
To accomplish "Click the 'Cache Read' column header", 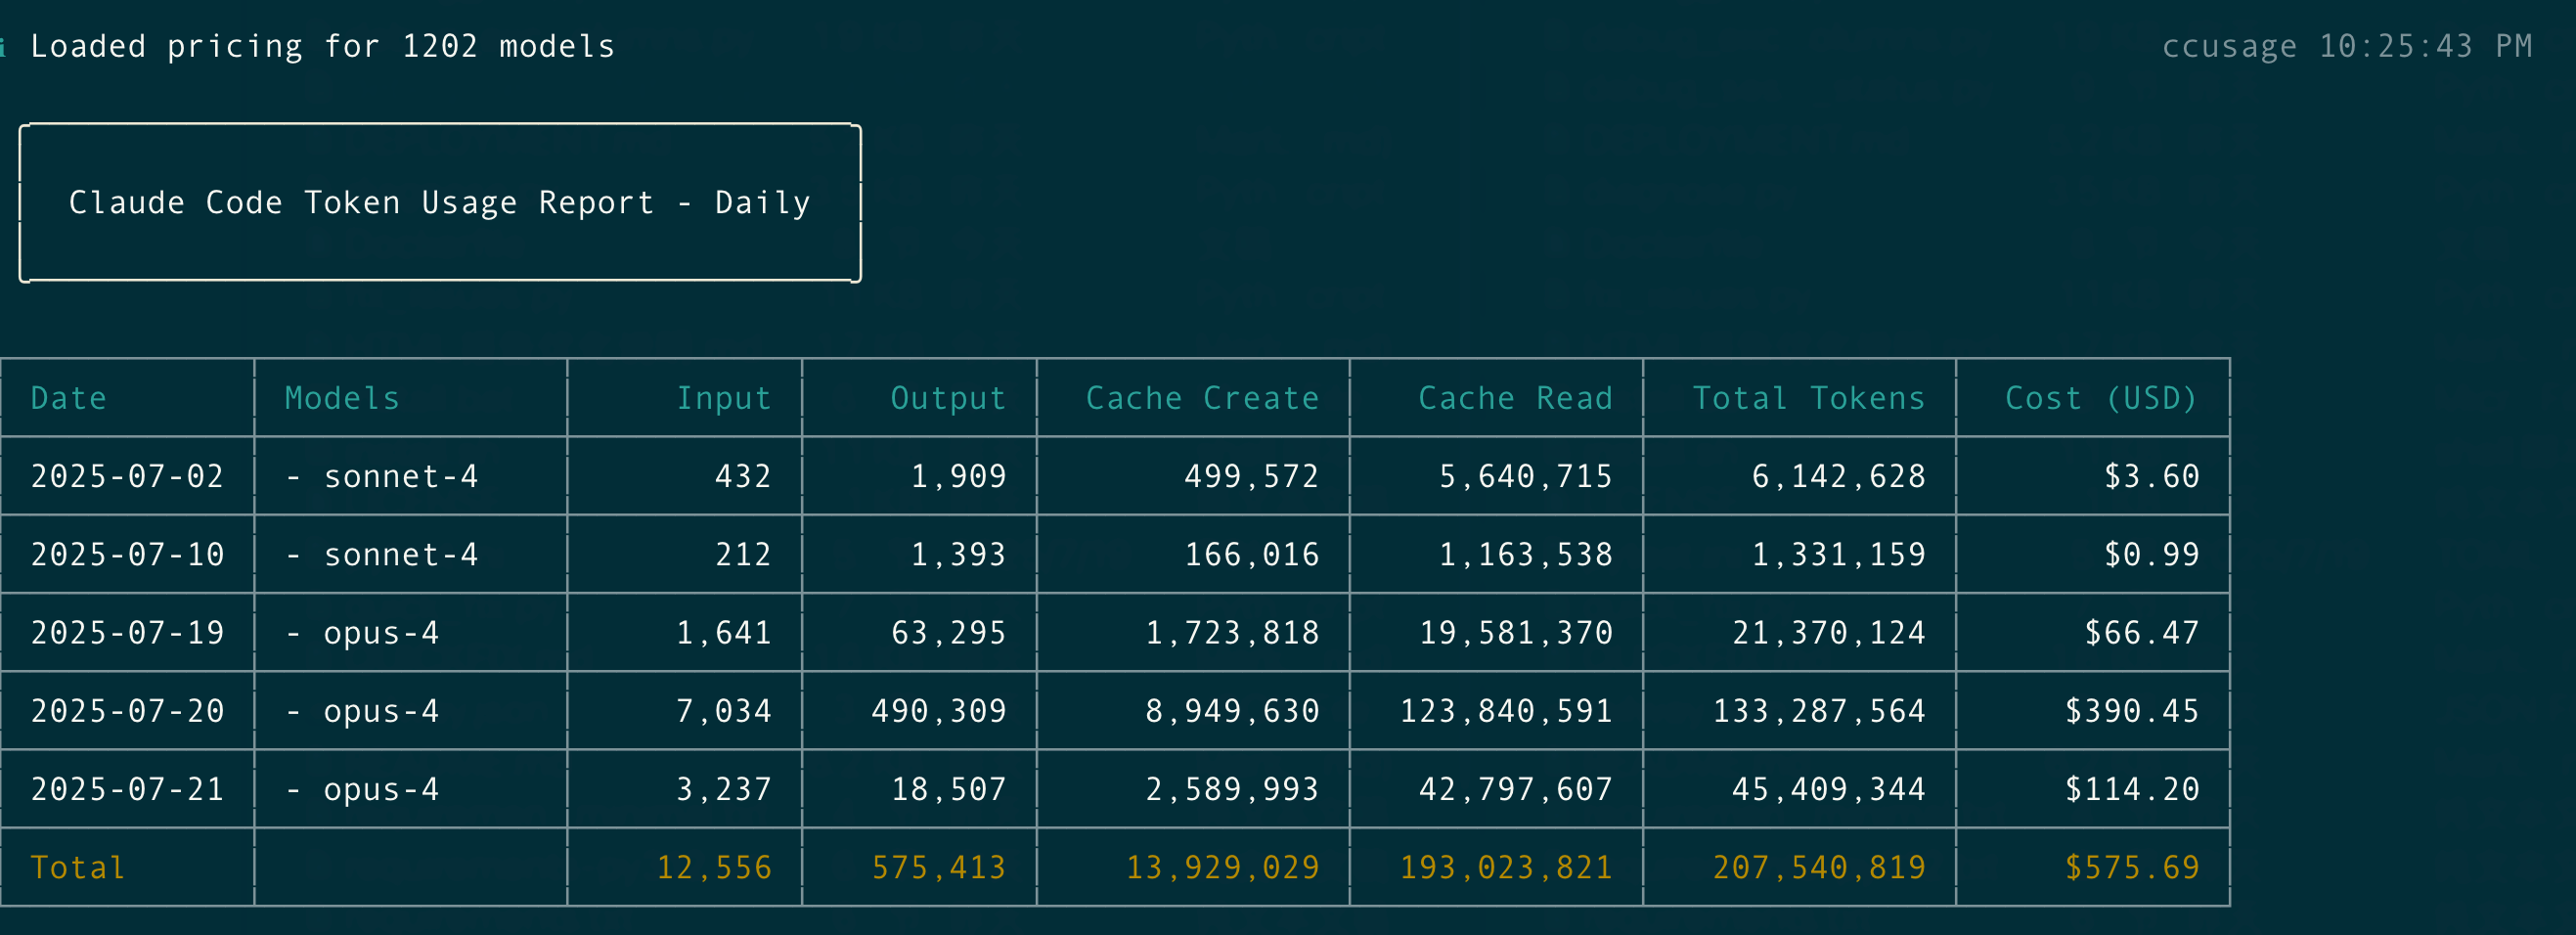I will click(x=1515, y=398).
